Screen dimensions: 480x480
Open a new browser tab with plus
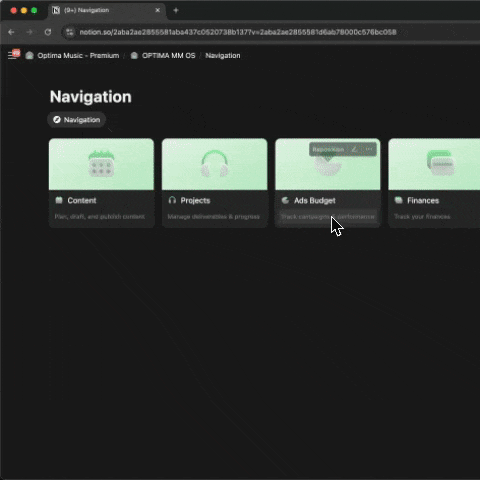(176, 10)
